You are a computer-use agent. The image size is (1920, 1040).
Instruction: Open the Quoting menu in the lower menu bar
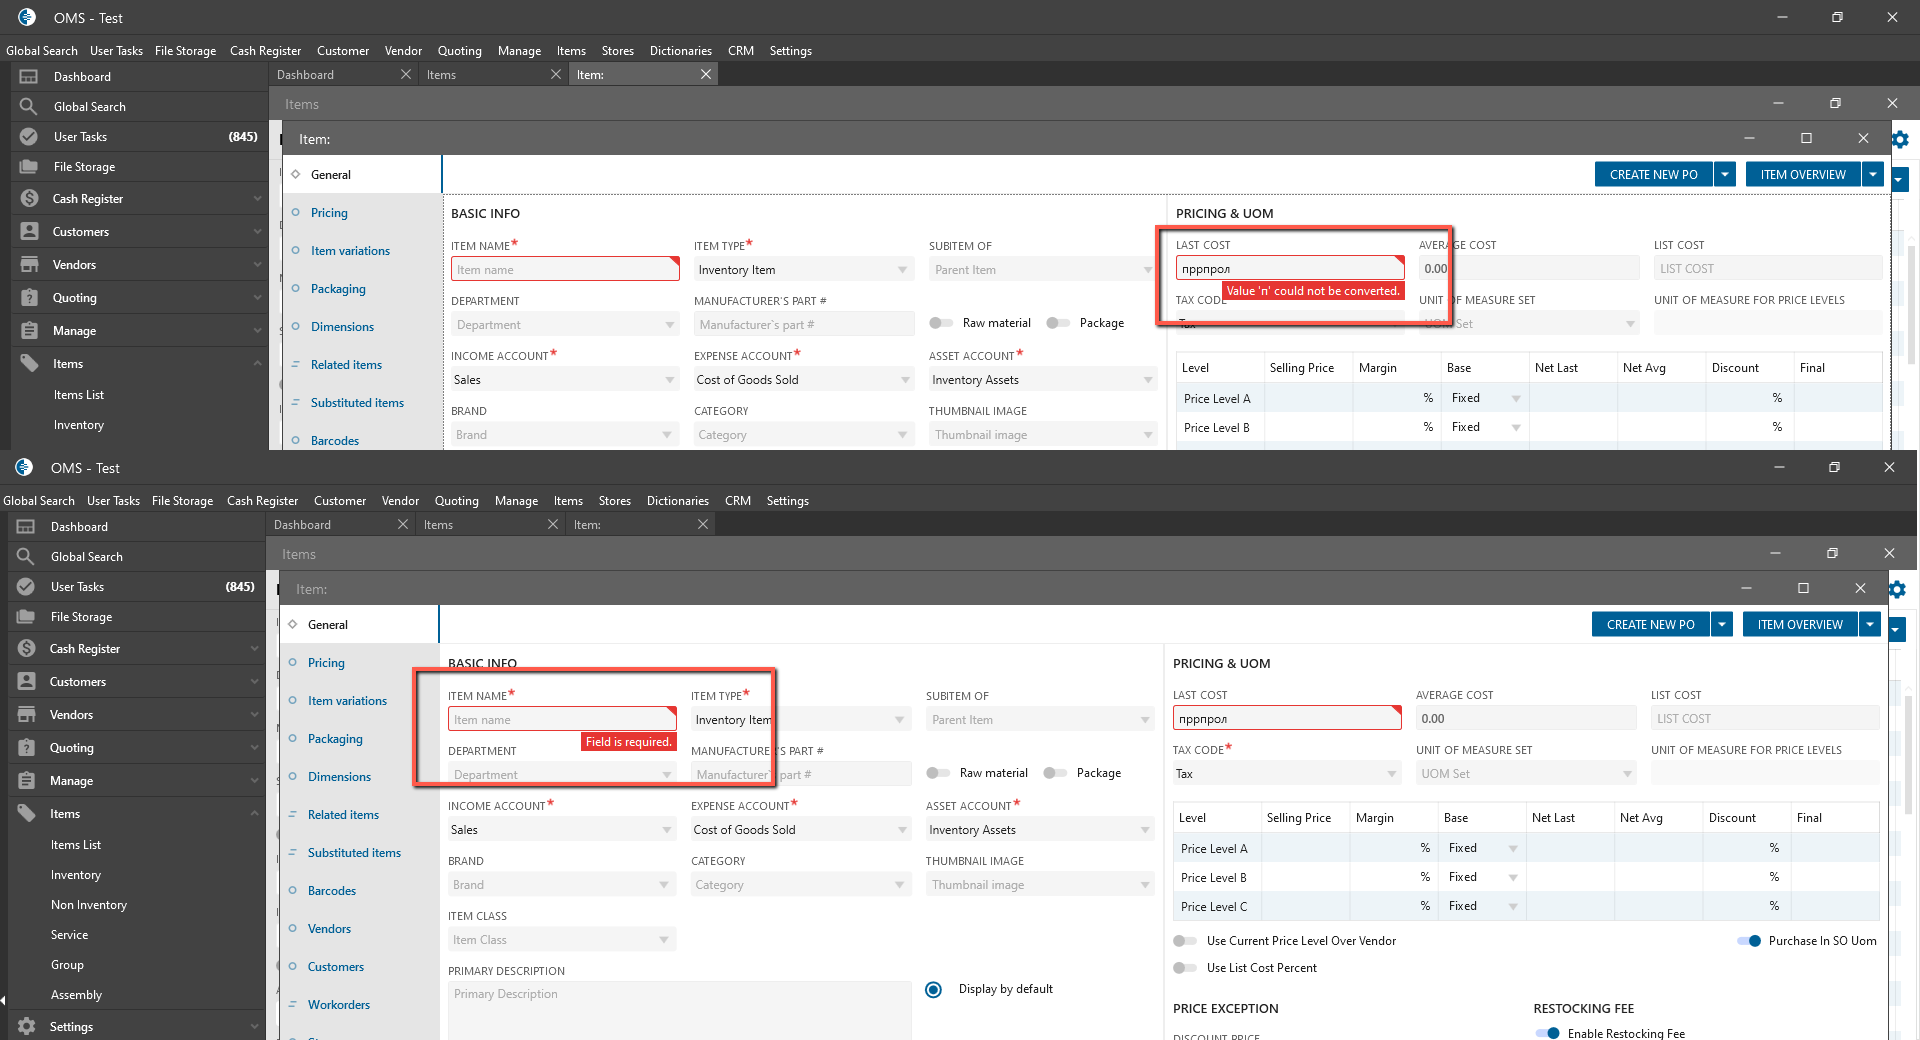457,501
